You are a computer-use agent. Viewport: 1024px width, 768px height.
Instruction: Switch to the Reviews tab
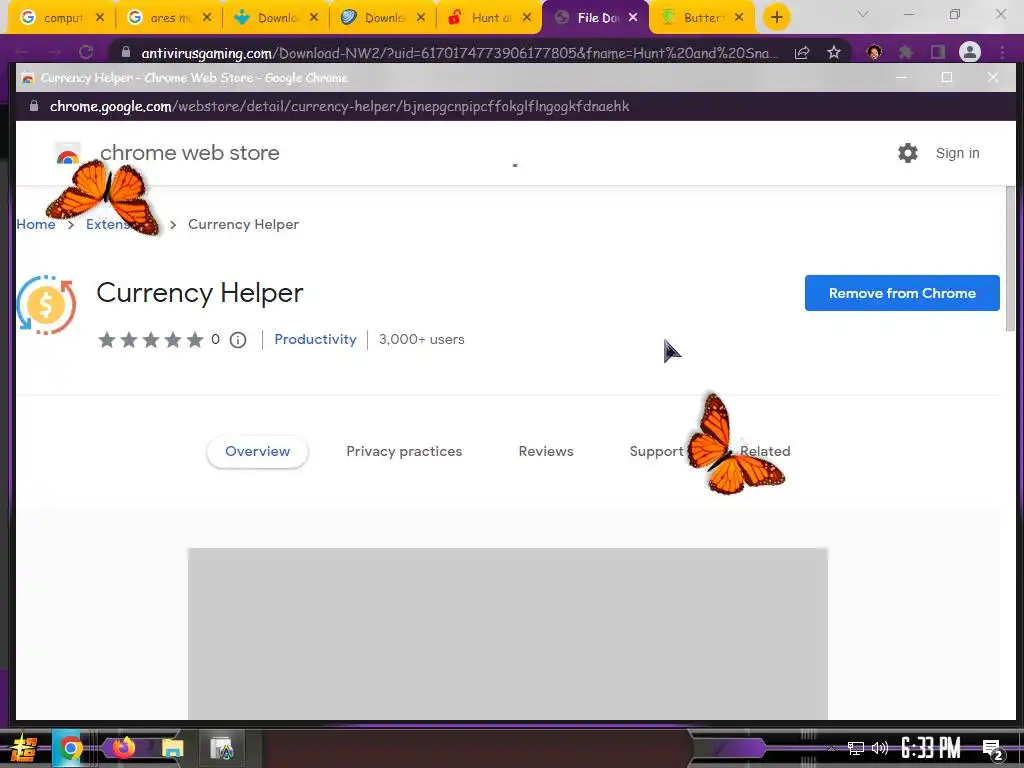pos(546,451)
